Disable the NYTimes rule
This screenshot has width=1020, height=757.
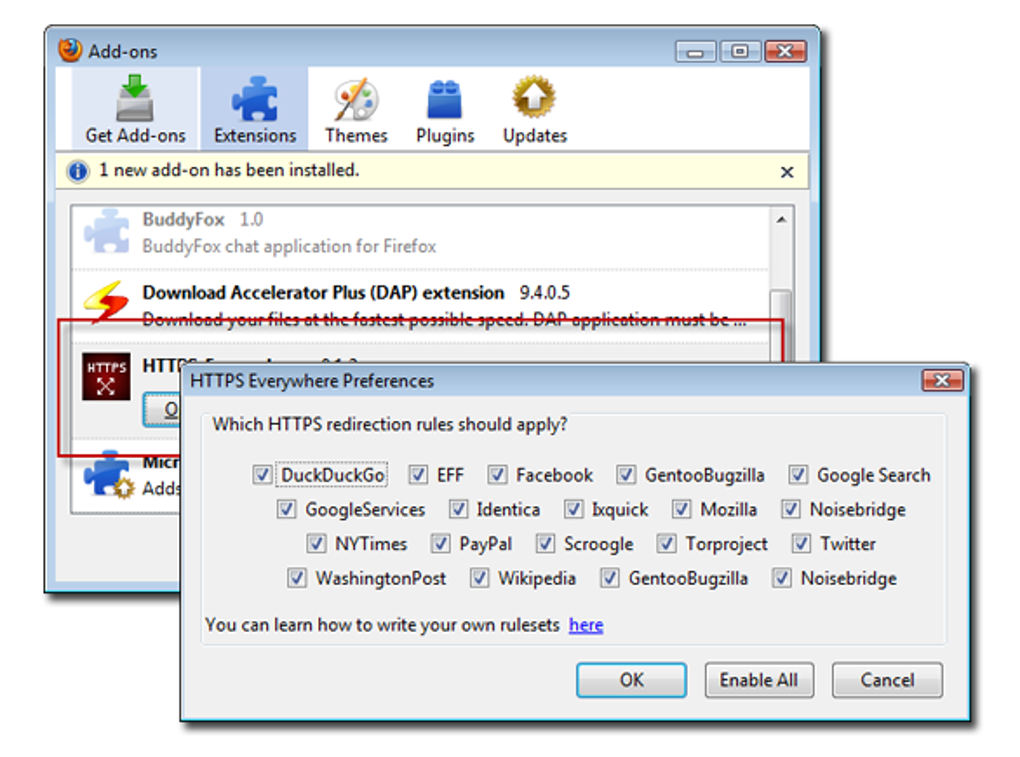pos(316,544)
